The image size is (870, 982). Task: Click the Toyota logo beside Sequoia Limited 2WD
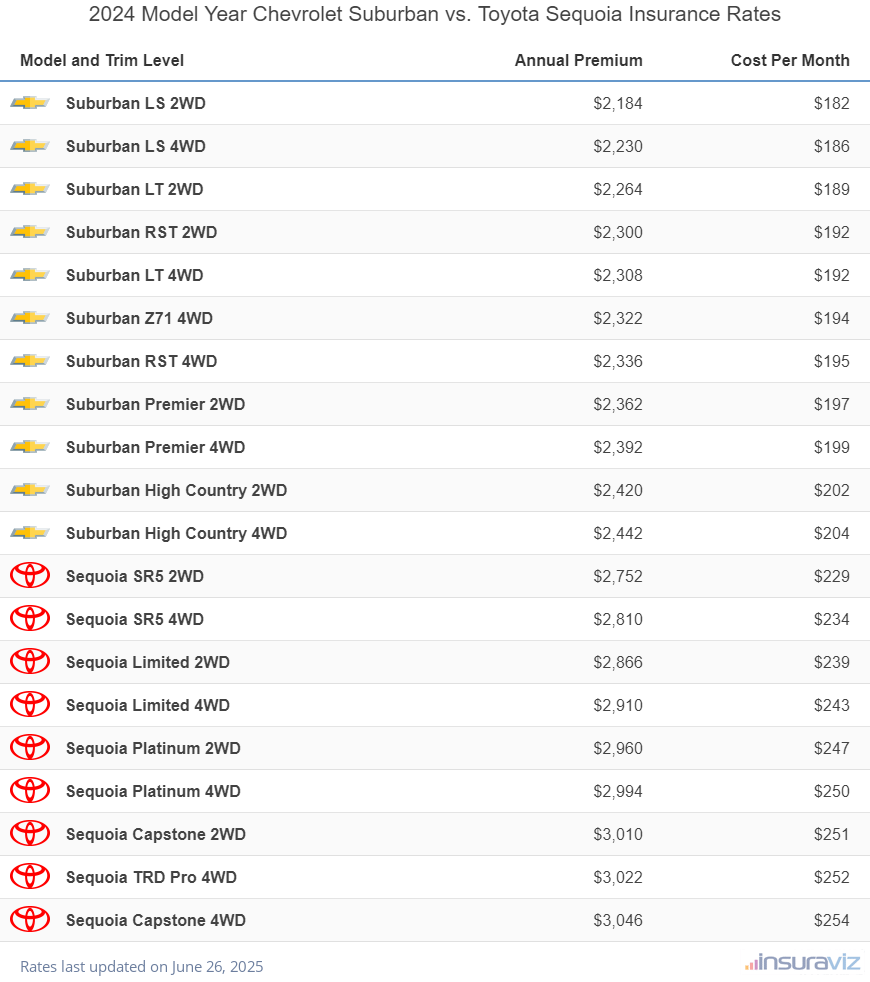coord(30,662)
